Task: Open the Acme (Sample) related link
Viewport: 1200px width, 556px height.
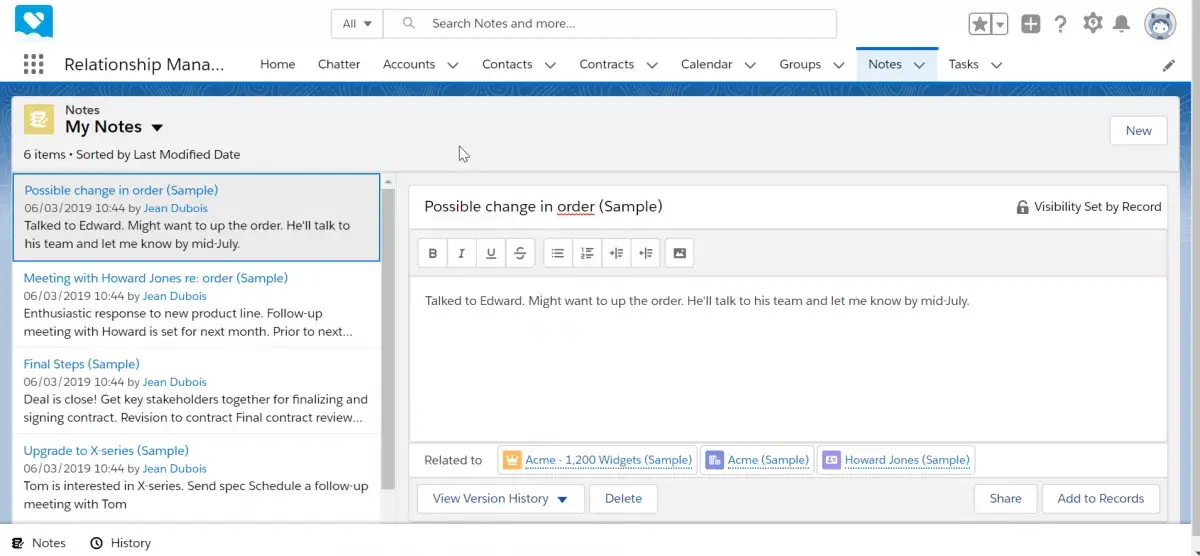Action: click(768, 460)
